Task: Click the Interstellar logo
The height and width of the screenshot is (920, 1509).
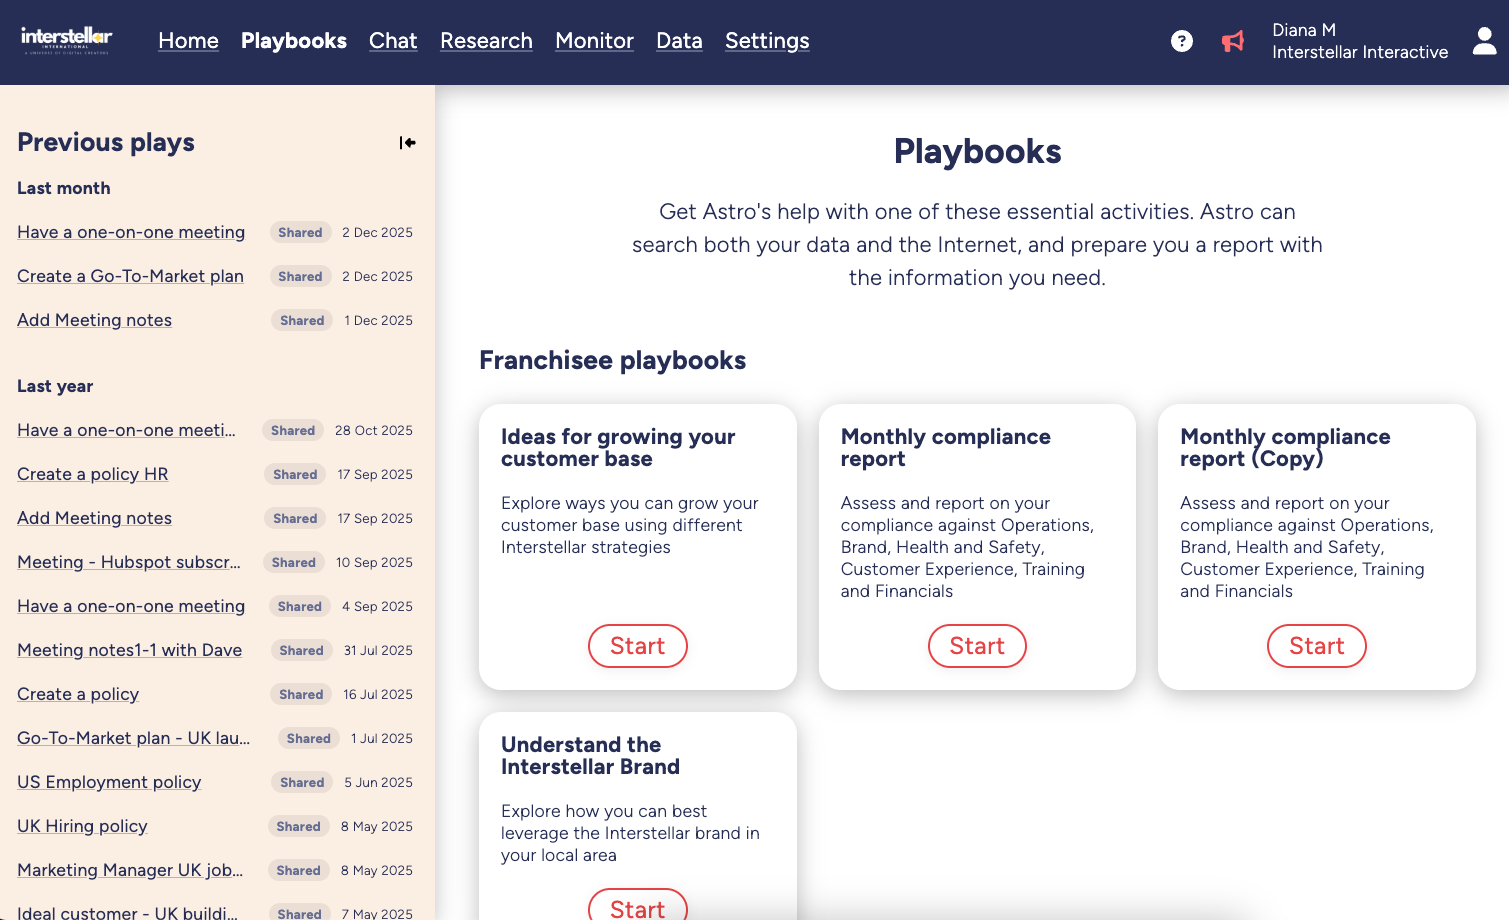Action: click(66, 41)
